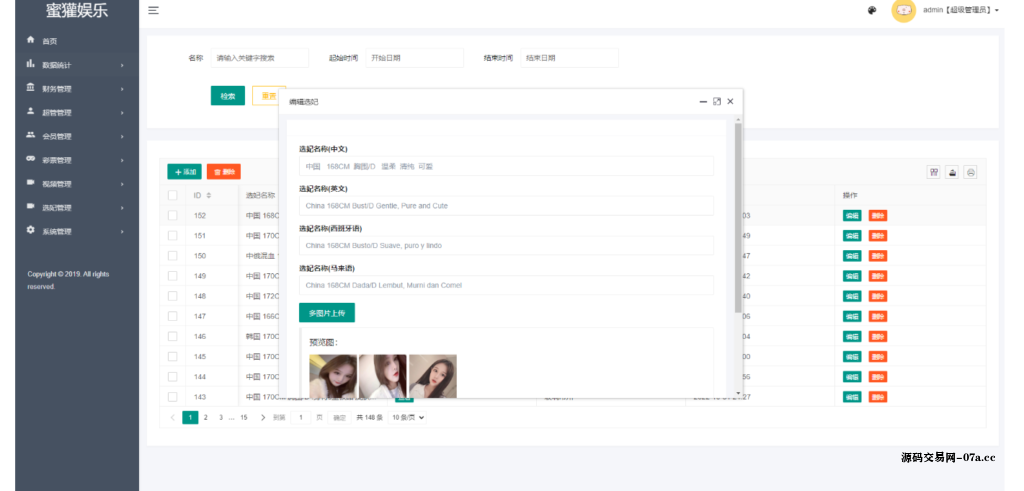Check the checkbox for row ID 147

click(x=173, y=316)
